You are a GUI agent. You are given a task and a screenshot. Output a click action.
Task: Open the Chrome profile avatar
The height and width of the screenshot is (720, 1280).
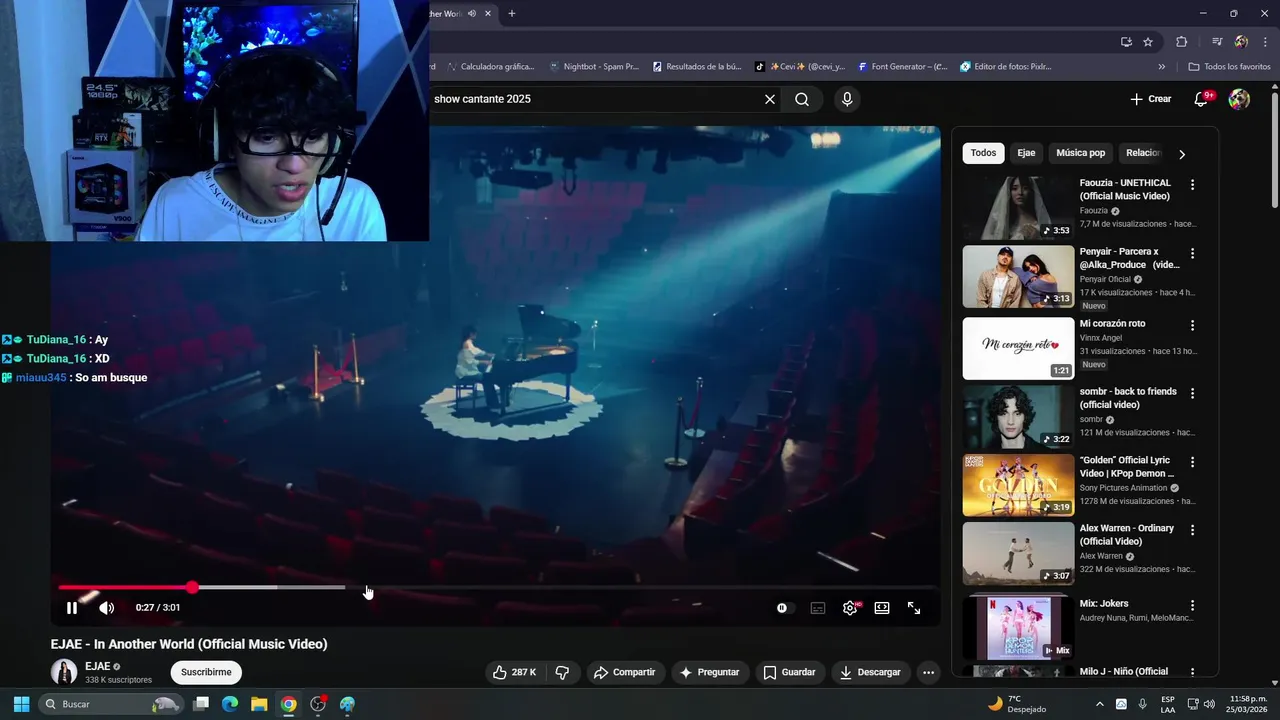[1241, 42]
